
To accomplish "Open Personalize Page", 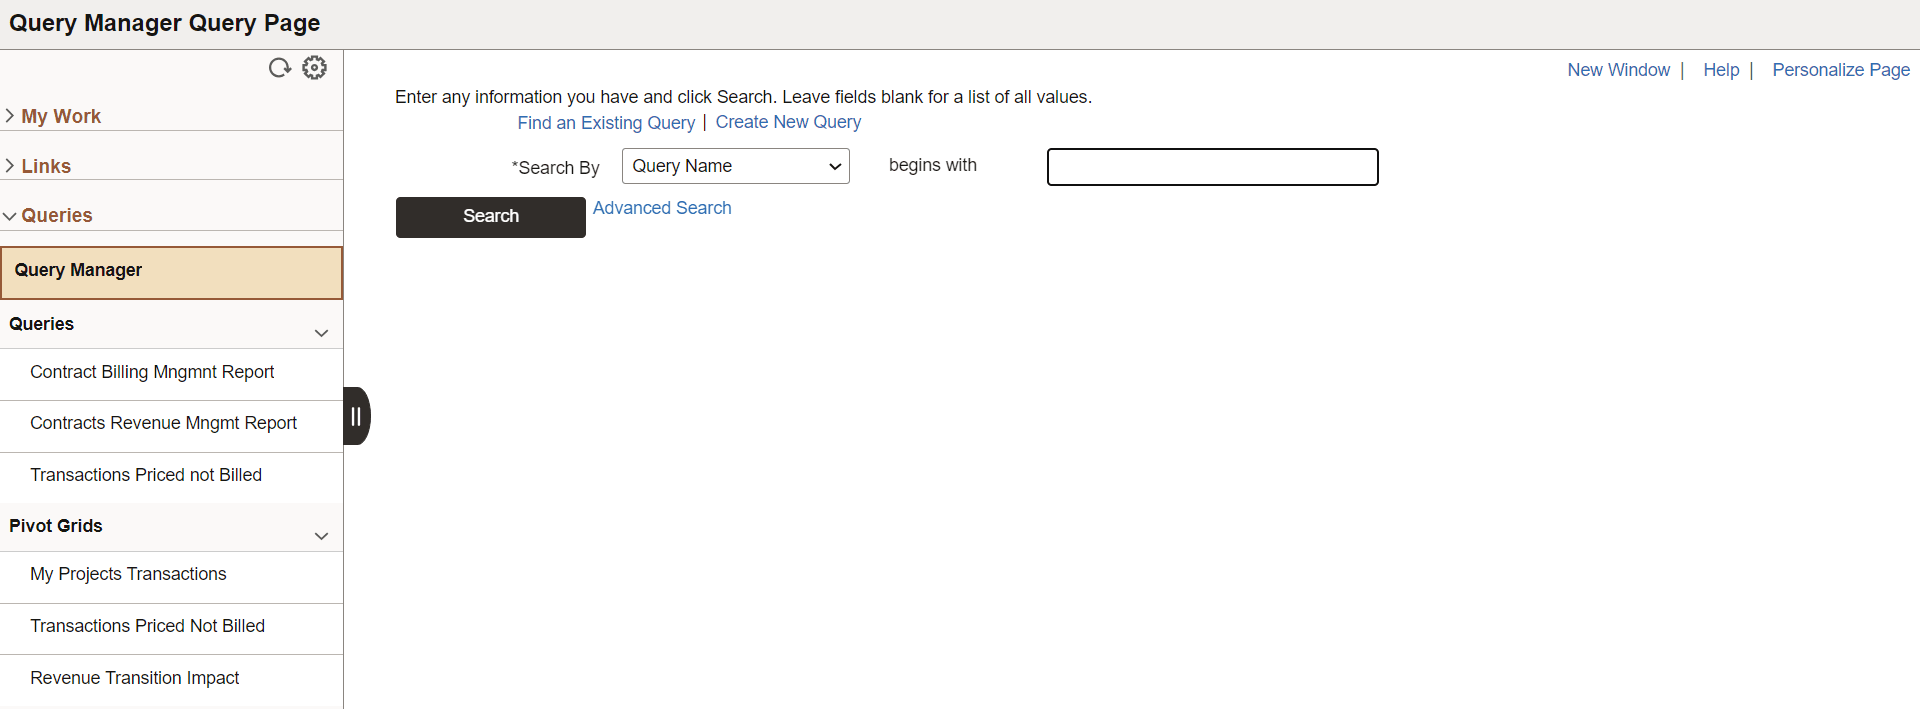I will (1841, 69).
